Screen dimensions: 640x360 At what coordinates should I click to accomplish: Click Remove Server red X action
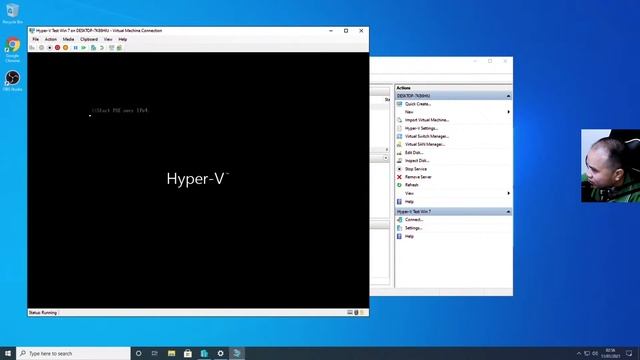click(x=400, y=177)
